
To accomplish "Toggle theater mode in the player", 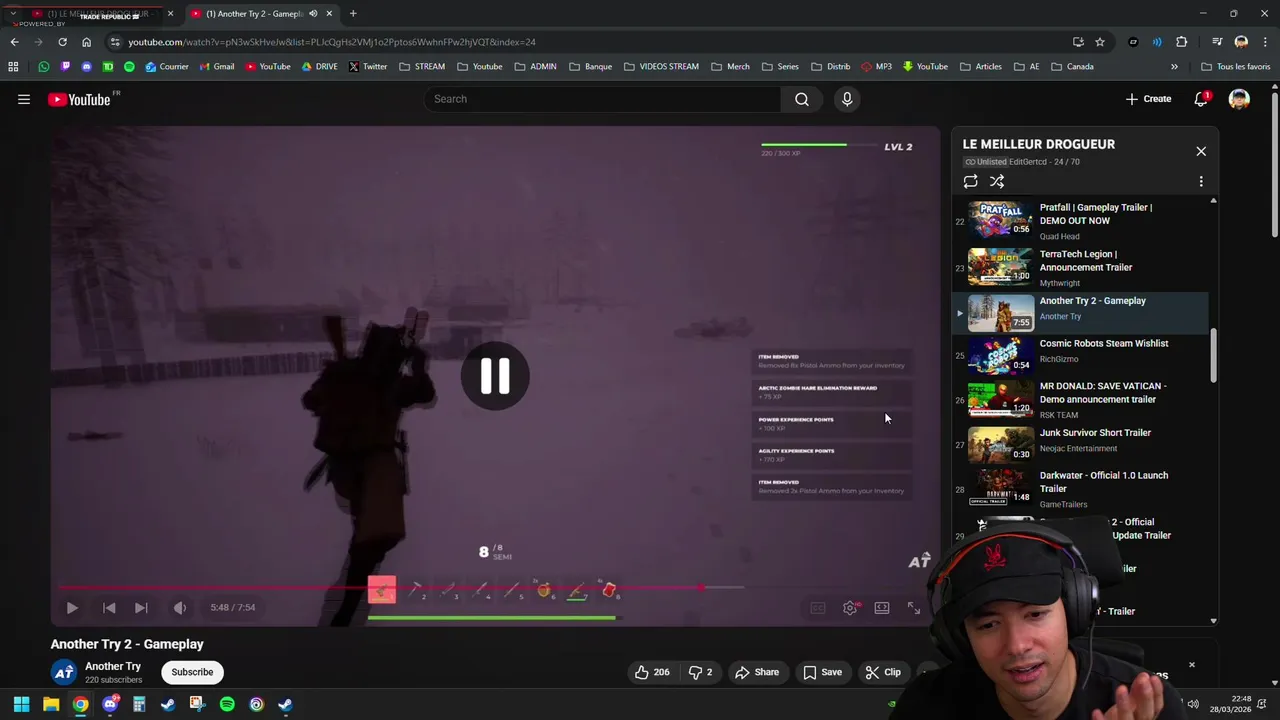I will (x=882, y=607).
